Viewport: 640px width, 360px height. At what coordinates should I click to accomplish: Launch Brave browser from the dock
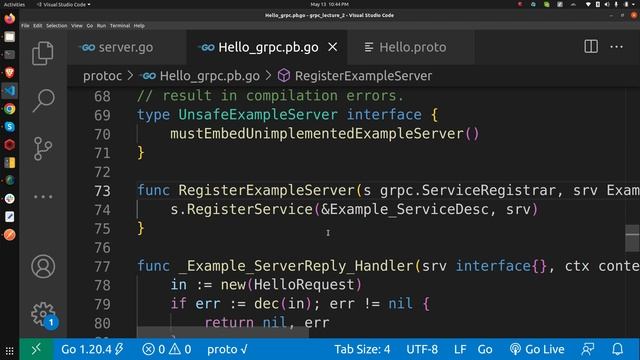pyautogui.click(x=10, y=73)
